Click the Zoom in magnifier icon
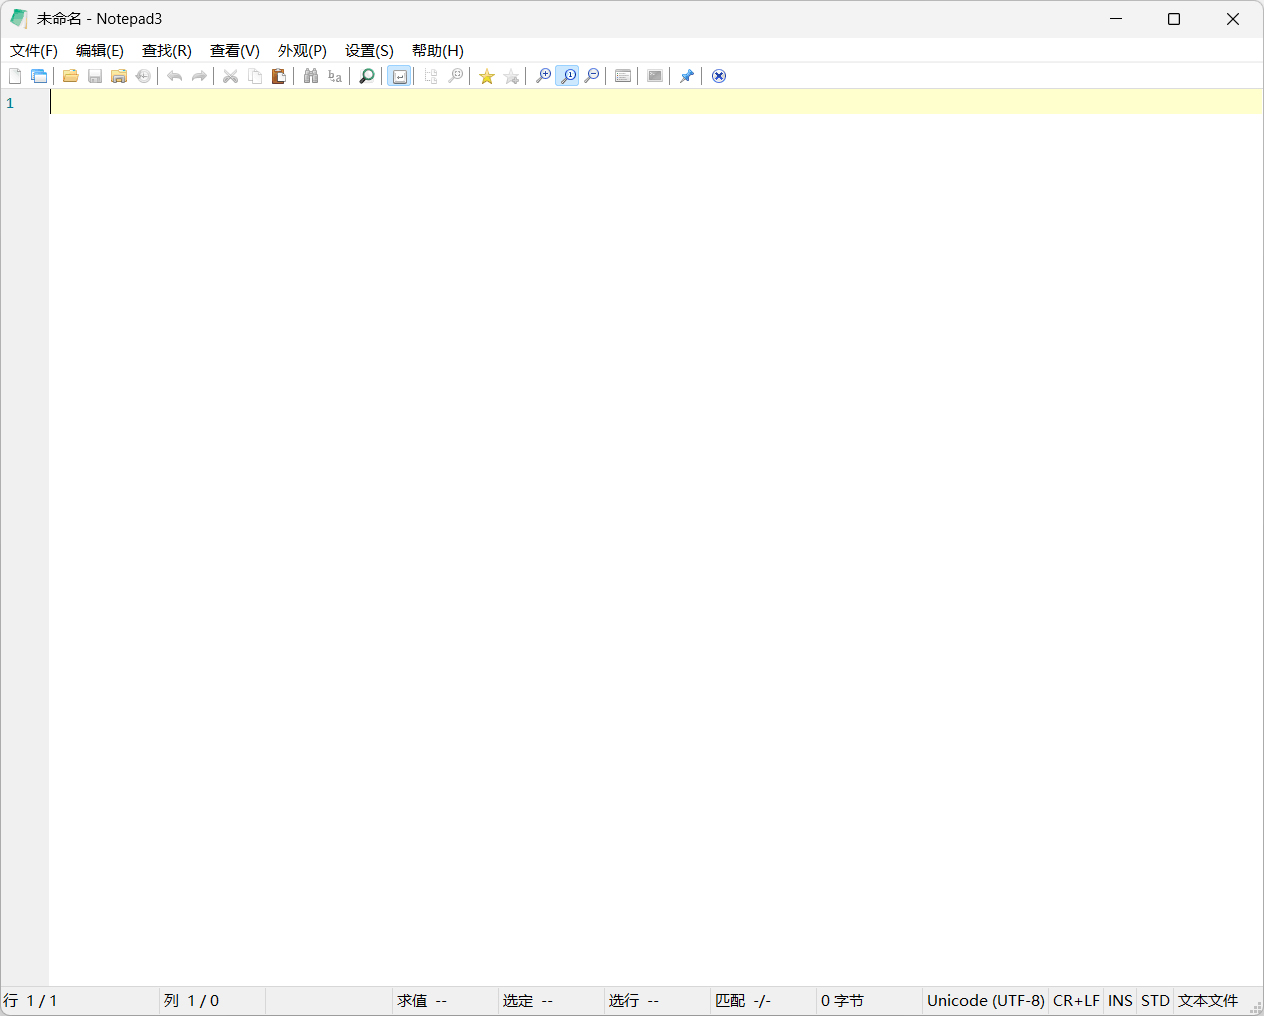Image resolution: width=1264 pixels, height=1016 pixels. pyautogui.click(x=543, y=76)
